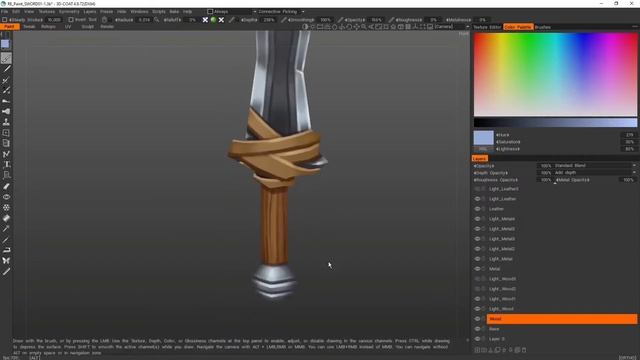Screen dimensions: 640x360
Task: Click the view toolbar icon just left of the Camera dropdown
Action: (x=429, y=27)
